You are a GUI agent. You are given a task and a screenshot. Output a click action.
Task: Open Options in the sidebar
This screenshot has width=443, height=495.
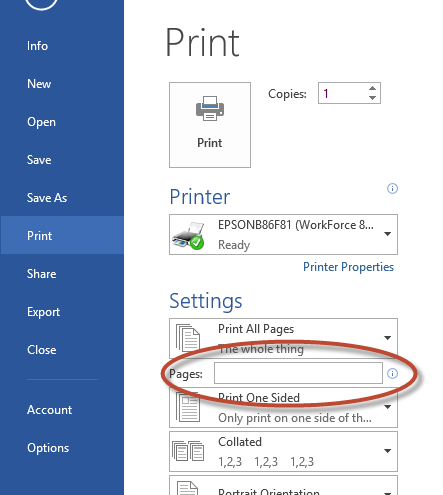tap(48, 448)
